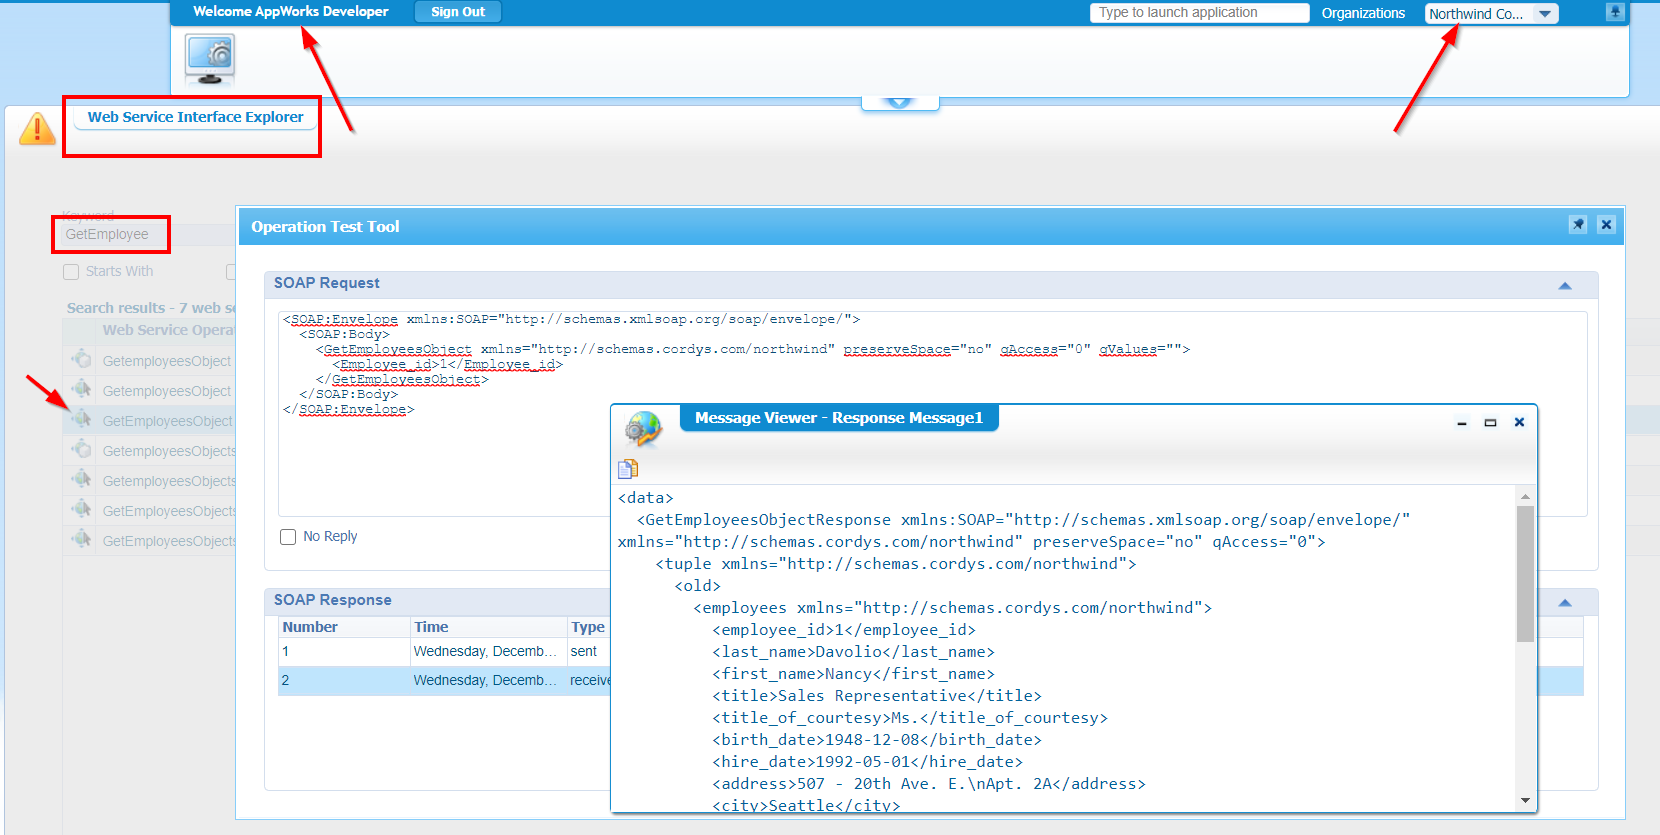Screen dimensions: 1660x835
Task: Collapse the SOAP Request section
Action: click(1565, 286)
